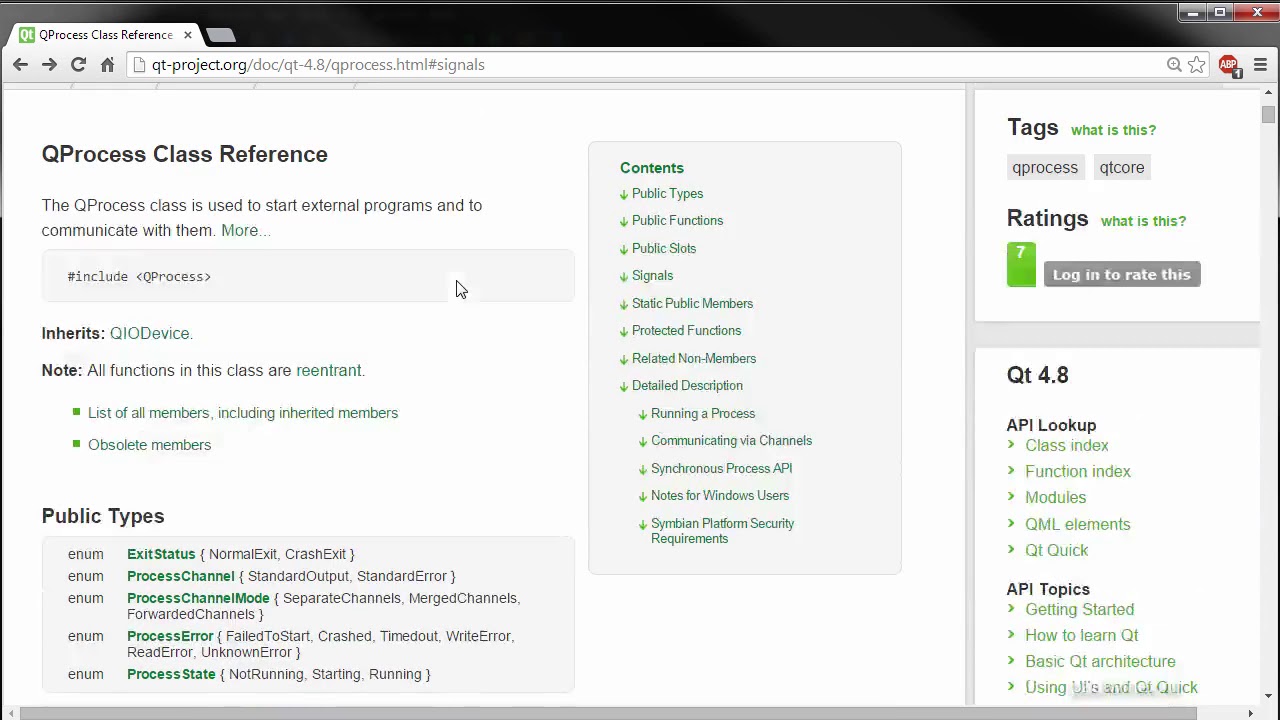Jump to Detailed Description in Contents
Image resolution: width=1280 pixels, height=720 pixels.
[x=687, y=386]
